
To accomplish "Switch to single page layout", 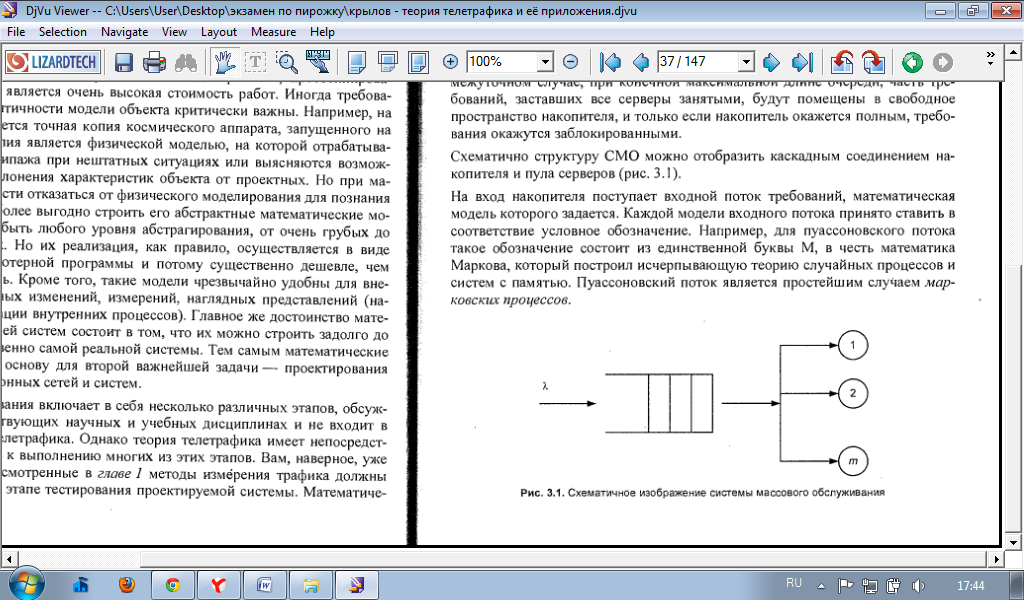I will point(357,63).
